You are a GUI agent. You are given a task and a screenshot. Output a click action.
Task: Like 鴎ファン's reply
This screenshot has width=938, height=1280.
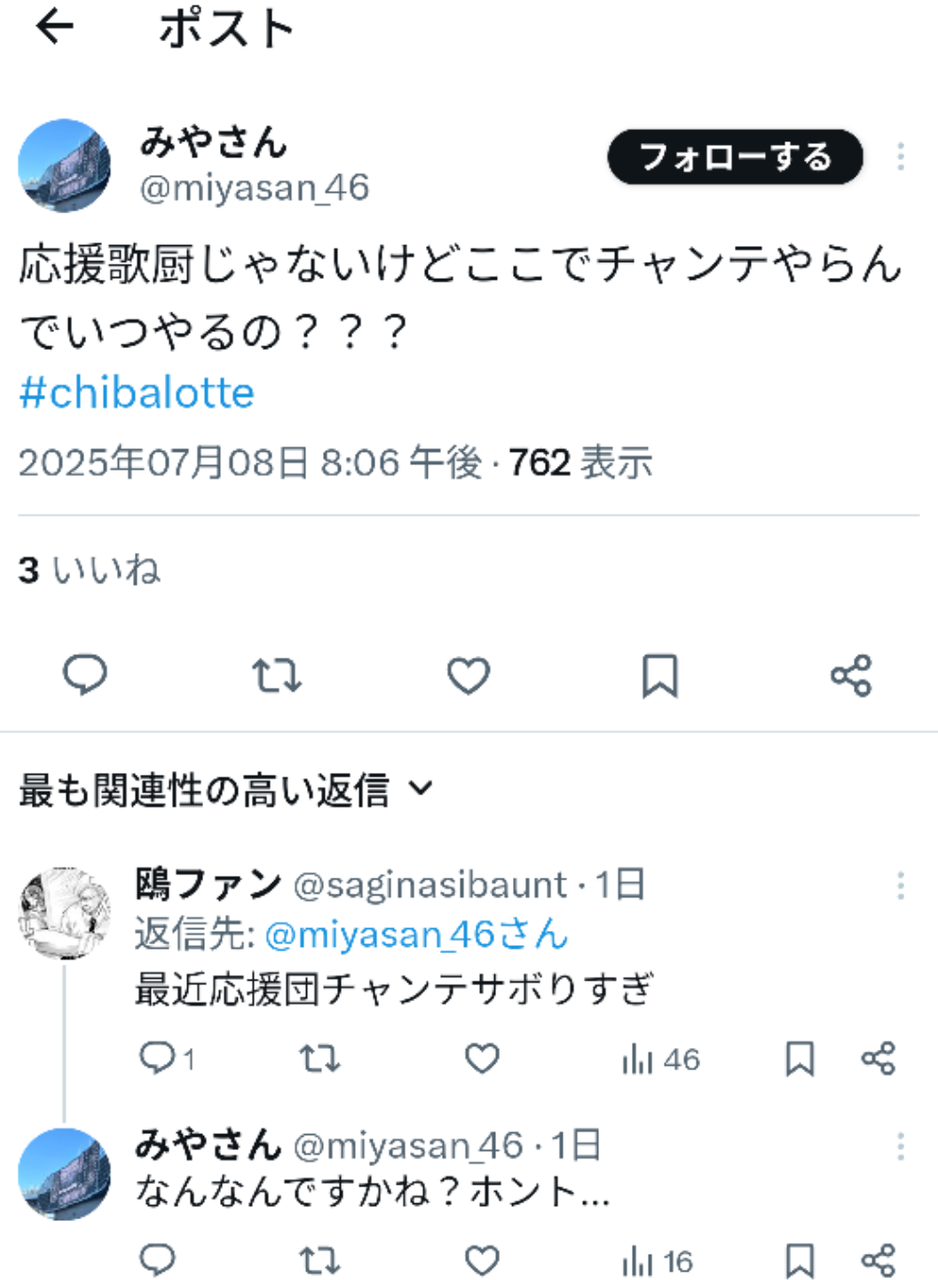(483, 1059)
